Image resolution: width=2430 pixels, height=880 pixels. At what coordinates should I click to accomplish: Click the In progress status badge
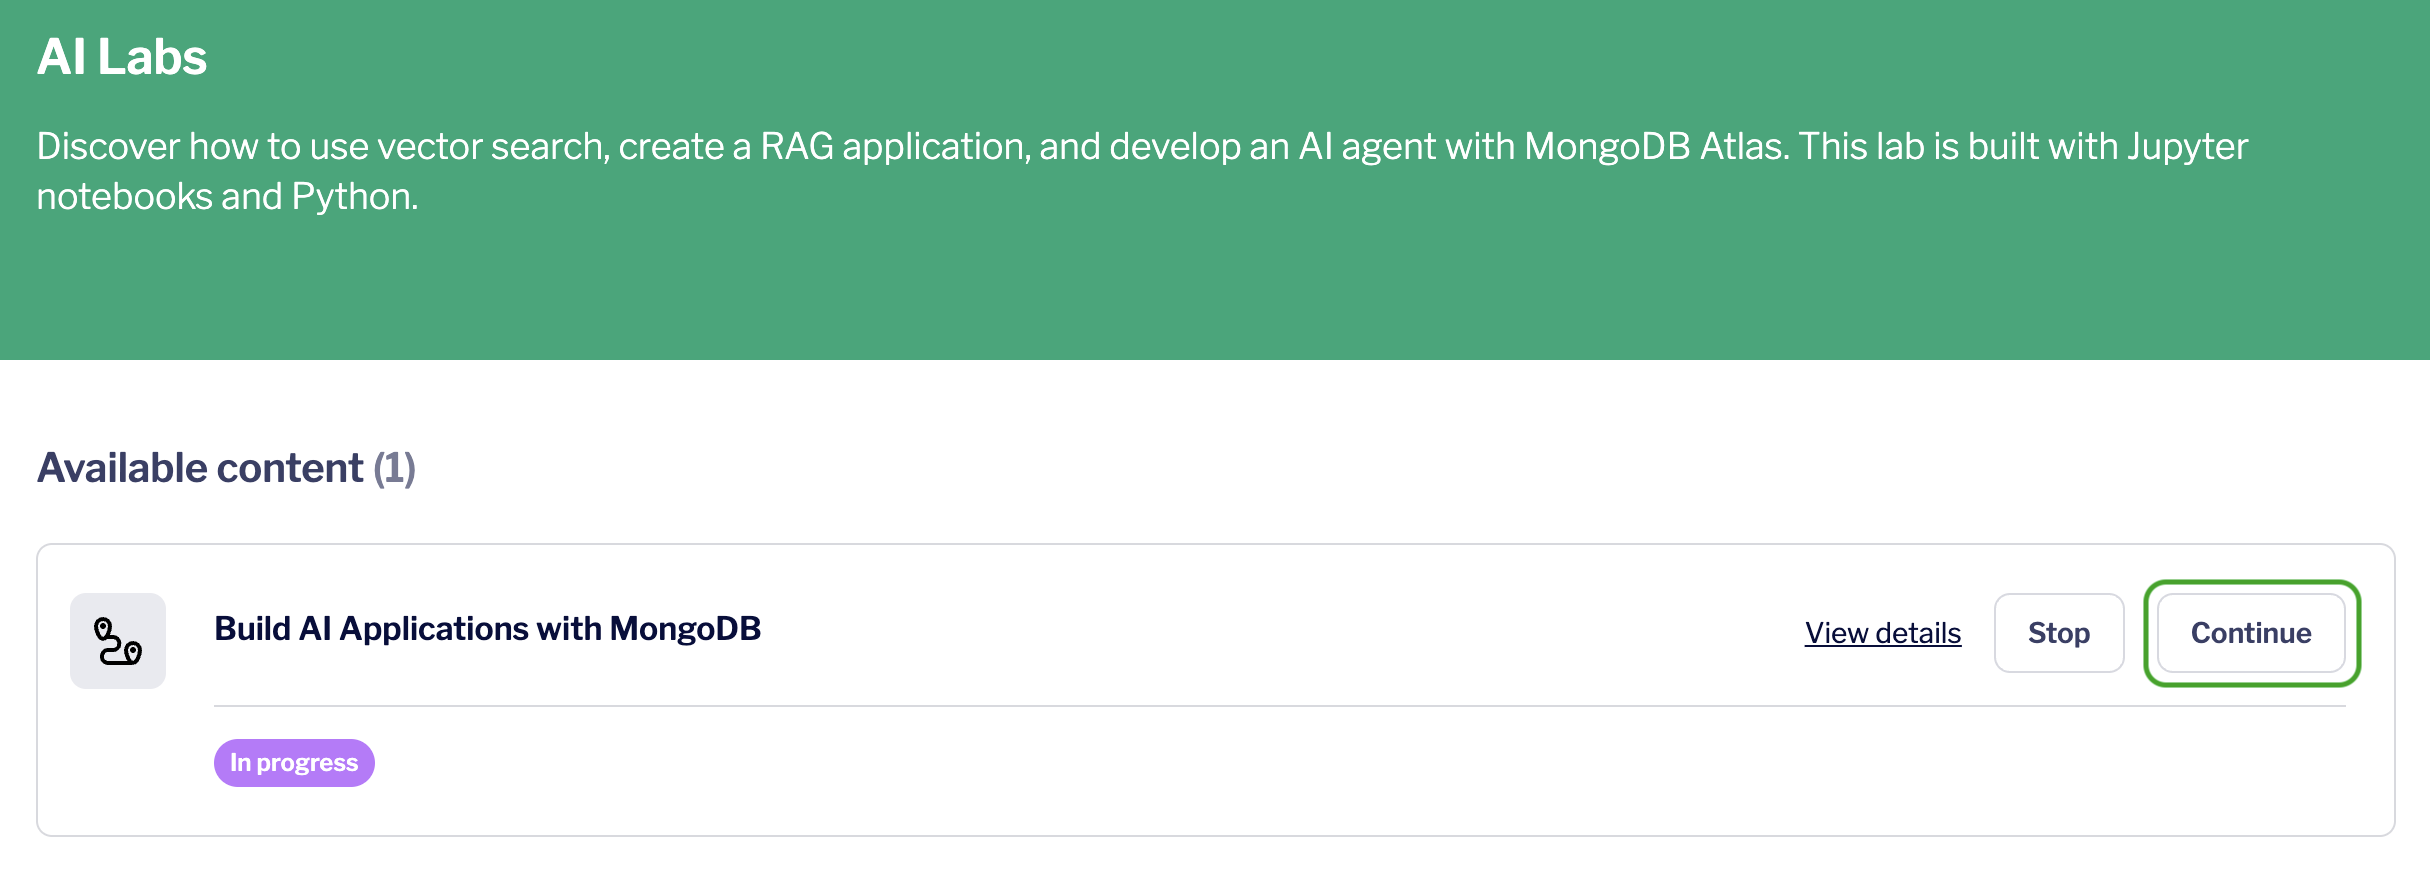click(x=294, y=763)
